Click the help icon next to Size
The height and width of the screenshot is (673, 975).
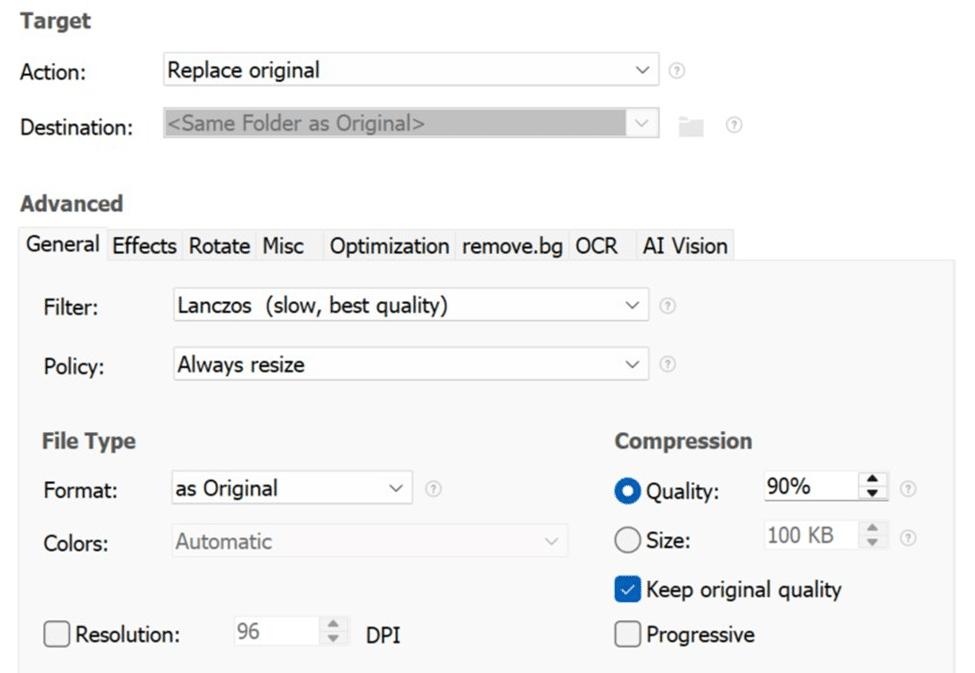pyautogui.click(x=908, y=540)
